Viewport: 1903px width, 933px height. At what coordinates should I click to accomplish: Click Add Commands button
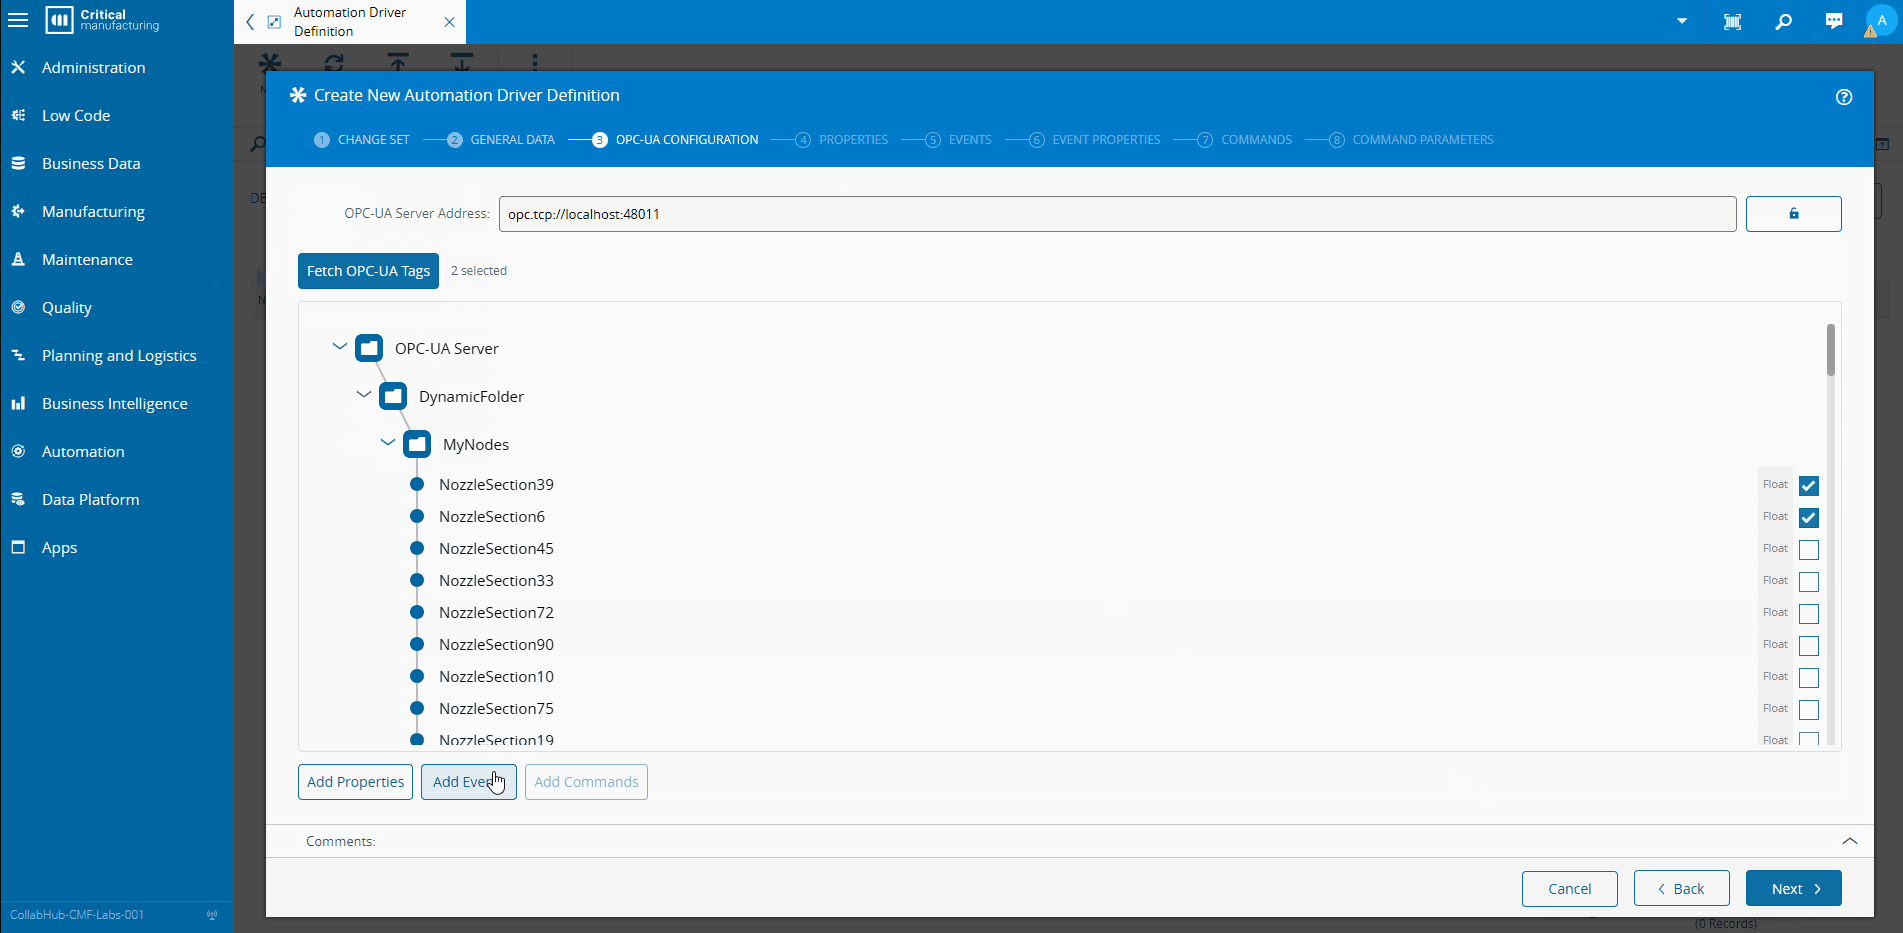tap(586, 782)
